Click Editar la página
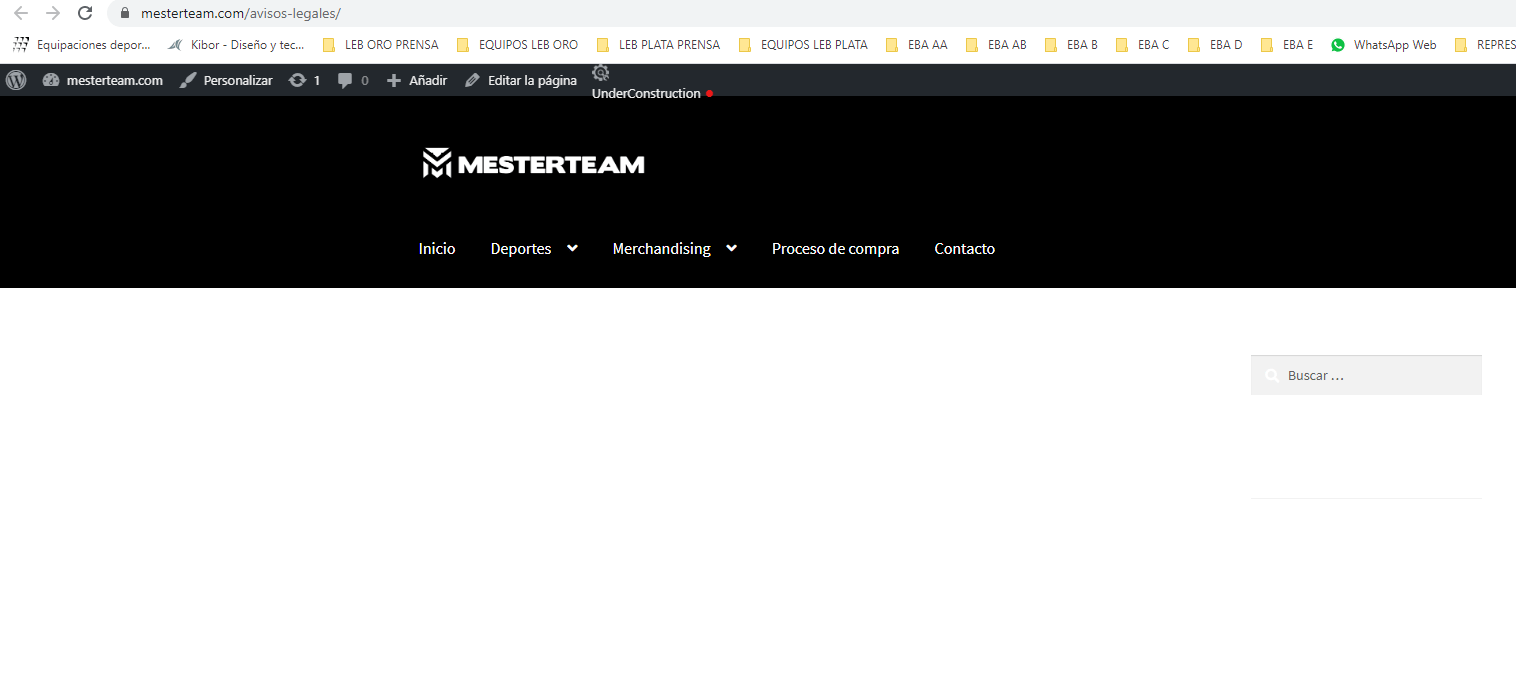This screenshot has height=698, width=1516. click(x=521, y=80)
